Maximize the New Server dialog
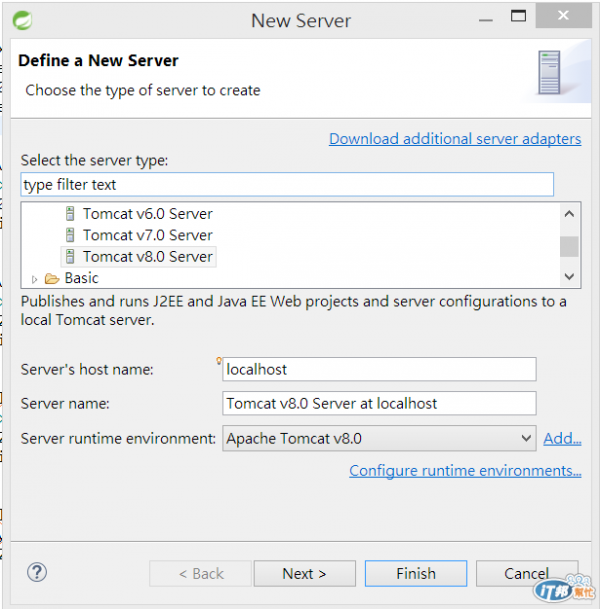Image resolution: width=600 pixels, height=609 pixels. (518, 16)
